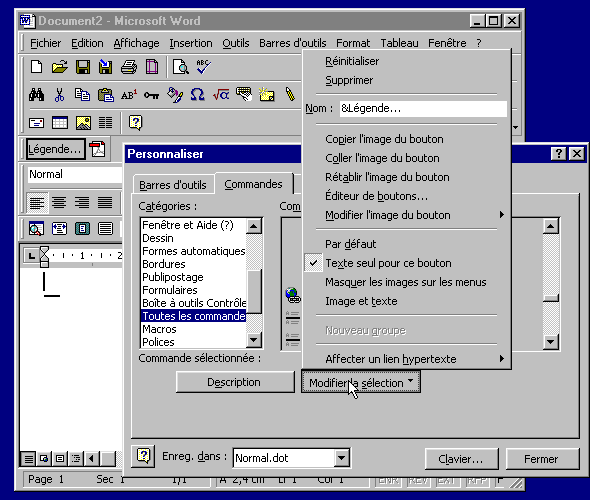Click the page setup icon with purple margins
590x500 pixels.
(x=152, y=67)
